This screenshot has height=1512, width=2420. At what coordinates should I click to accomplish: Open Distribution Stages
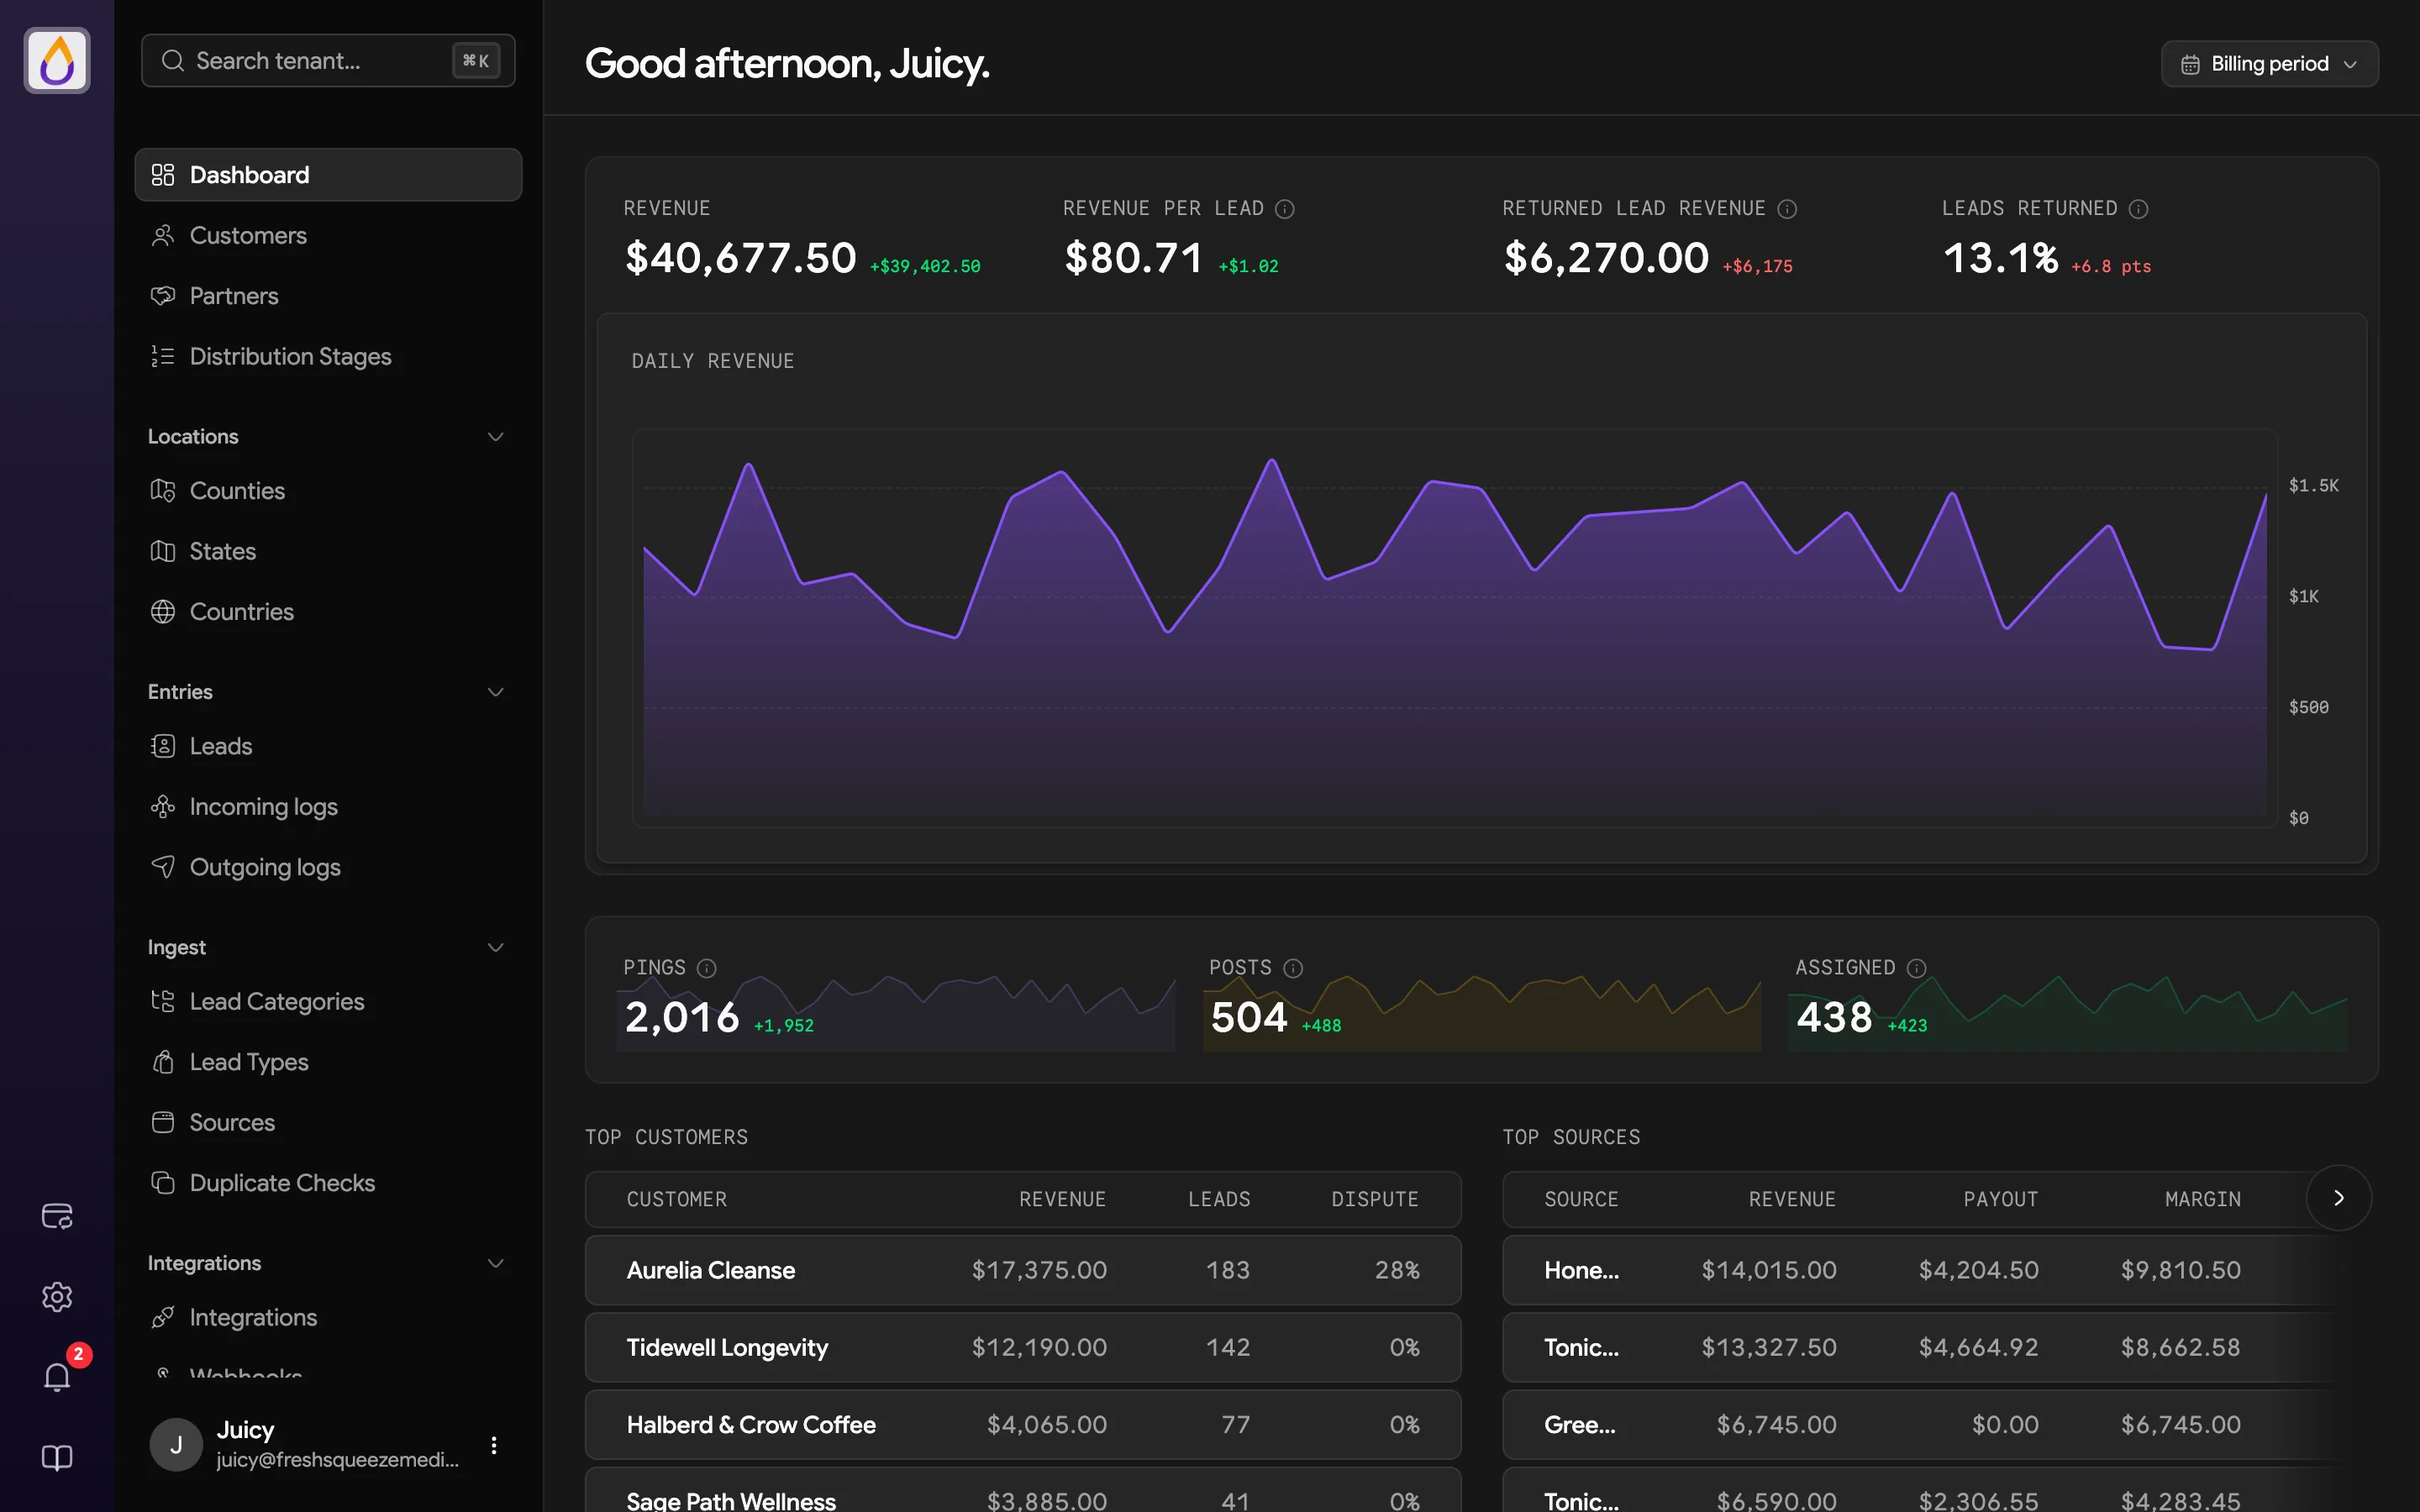coord(328,357)
